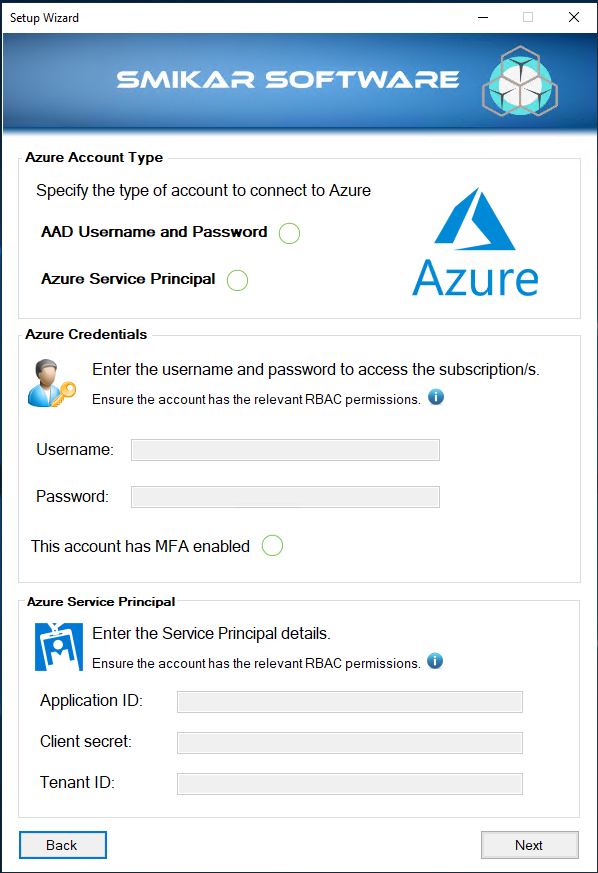Enable the MFA enabled account option
This screenshot has width=598, height=873.
(272, 546)
